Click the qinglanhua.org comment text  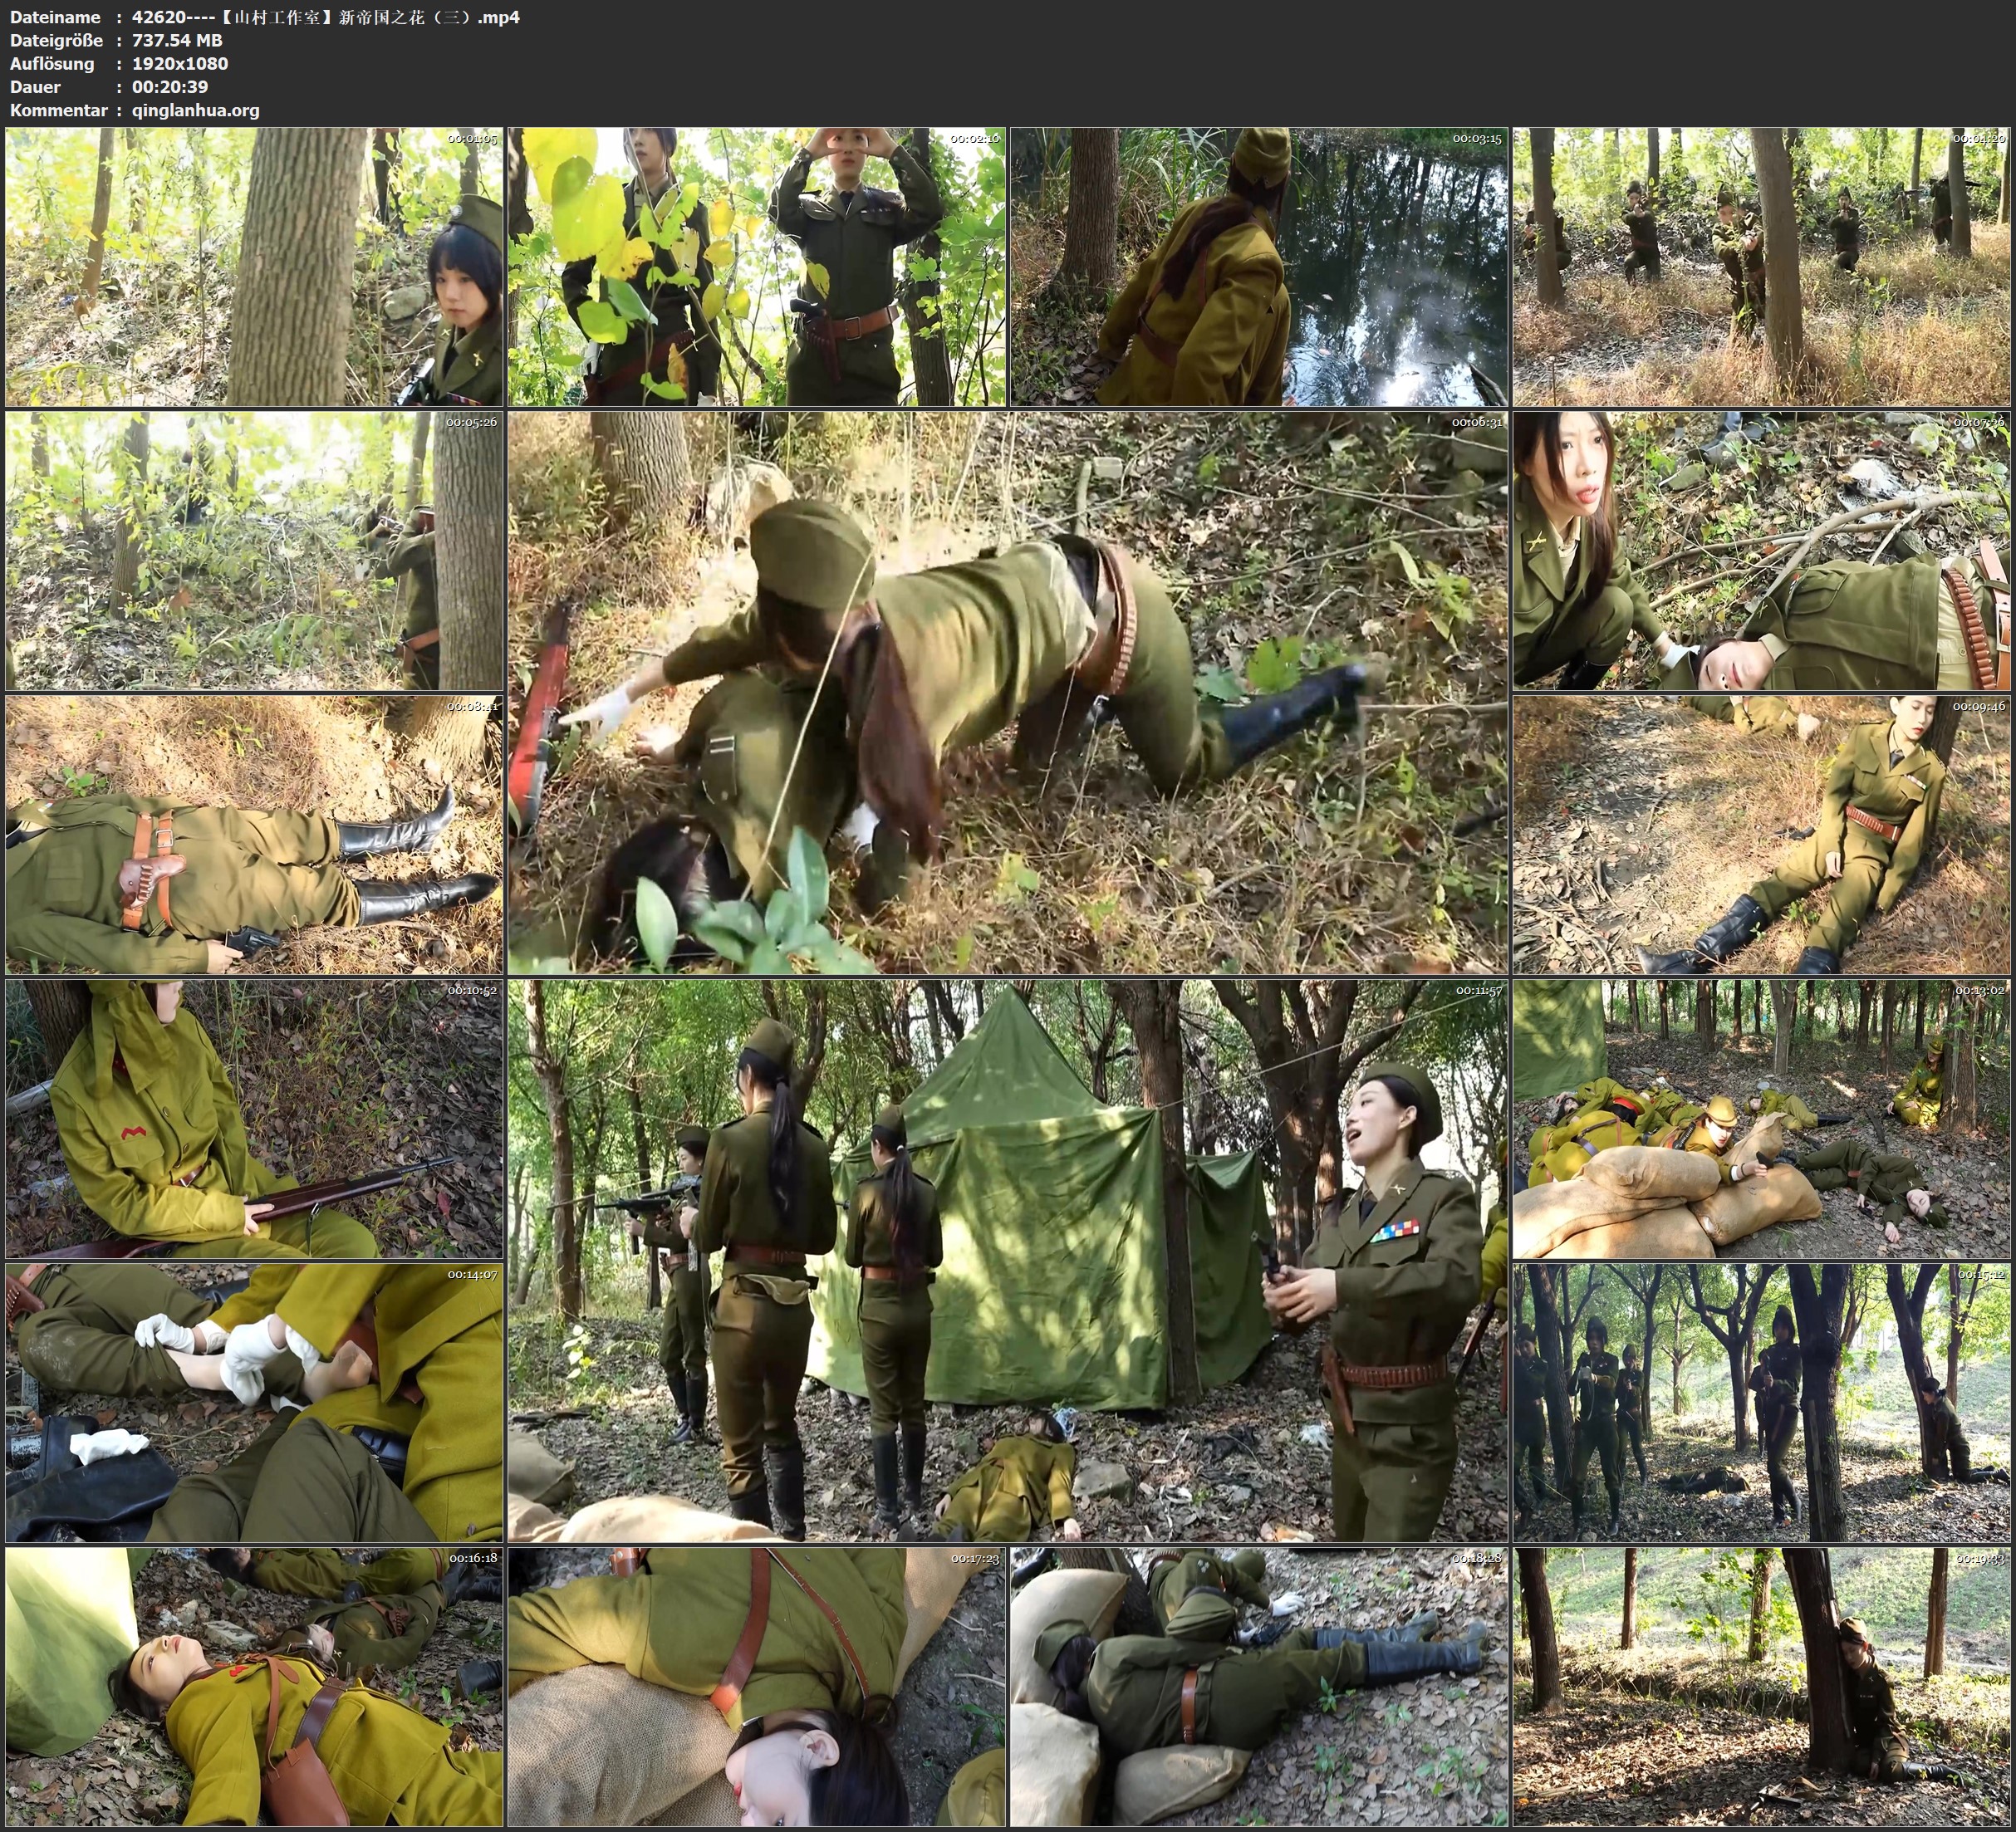pyautogui.click(x=196, y=110)
